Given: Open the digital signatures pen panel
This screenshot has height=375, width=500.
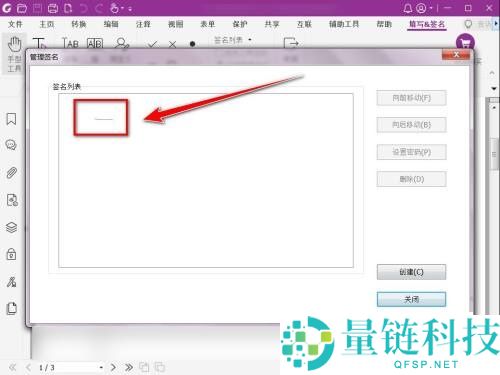Looking at the screenshot, I should pyautogui.click(x=11, y=282).
